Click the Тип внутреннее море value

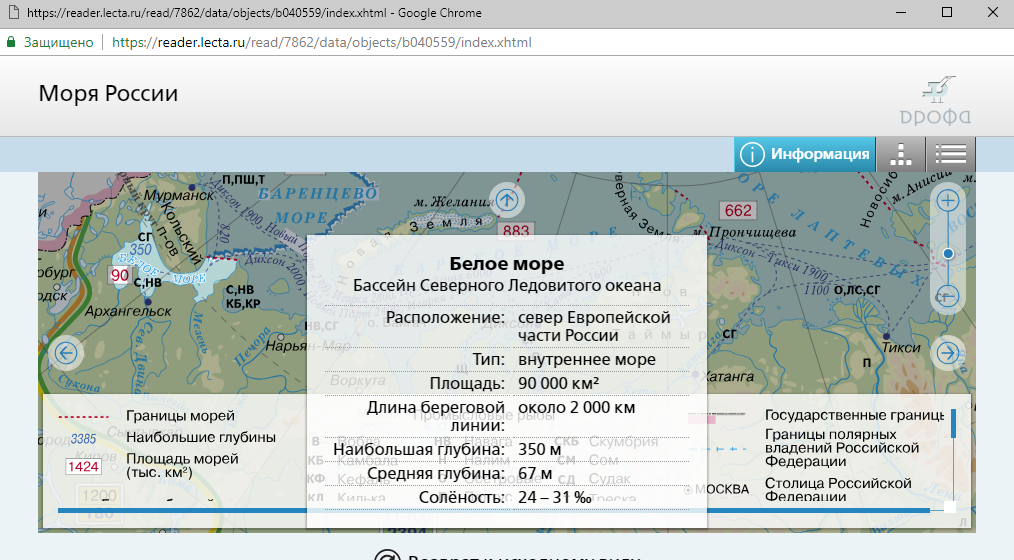[x=587, y=360]
